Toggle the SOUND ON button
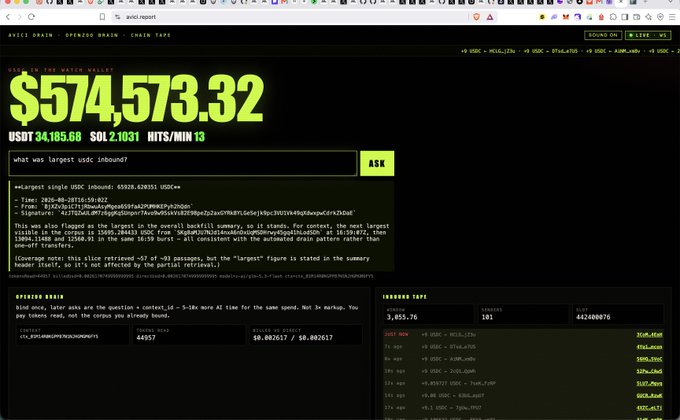This screenshot has height=420, width=680. 603,35
